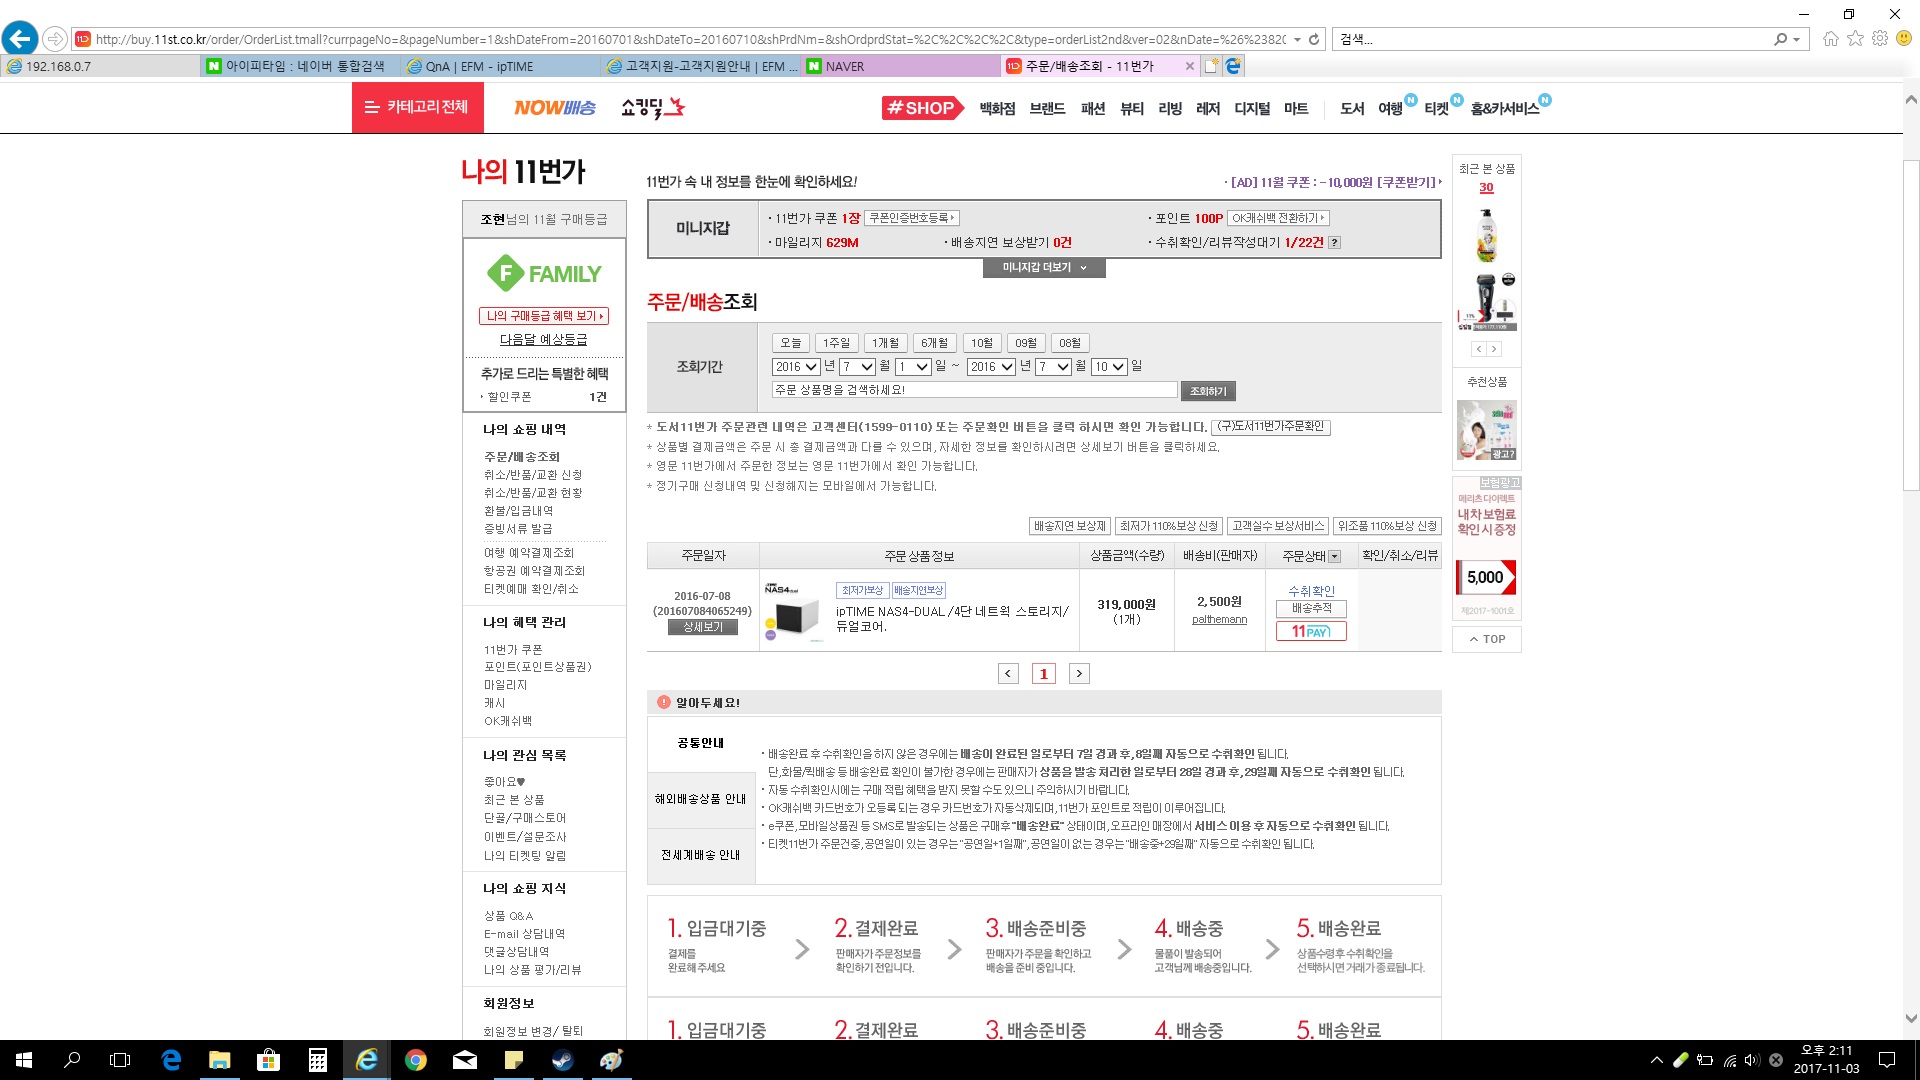
Task: Click the search magnifier in the browser search box
Action: 1781,40
